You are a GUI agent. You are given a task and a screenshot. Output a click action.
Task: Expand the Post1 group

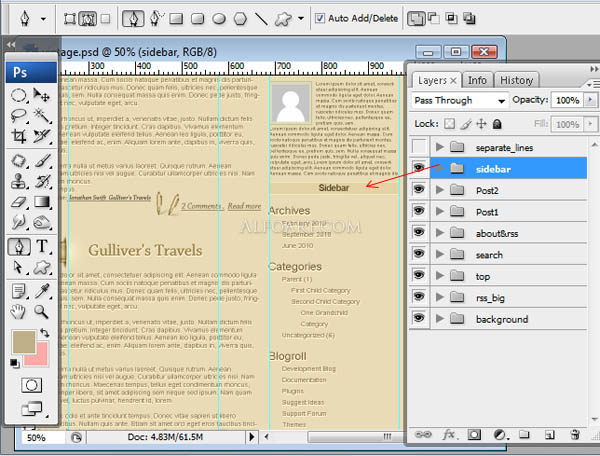440,211
